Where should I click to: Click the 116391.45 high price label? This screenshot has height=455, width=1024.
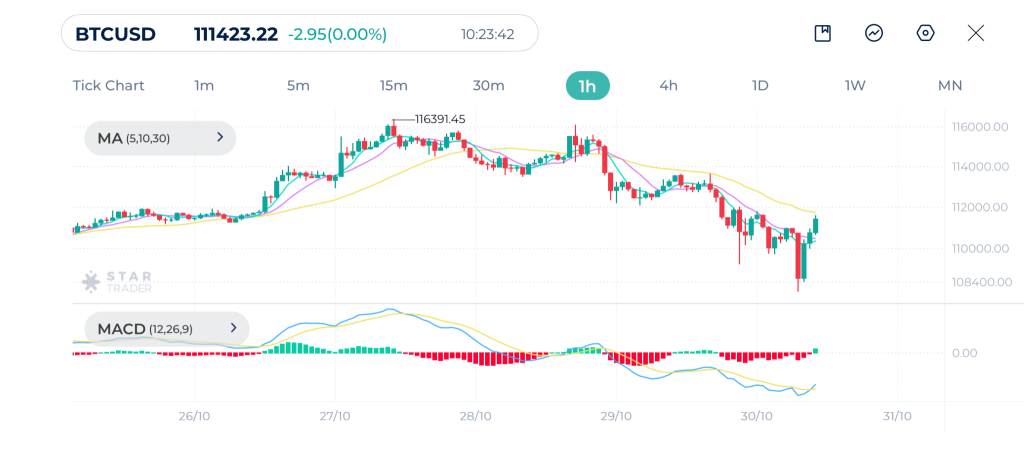440,119
